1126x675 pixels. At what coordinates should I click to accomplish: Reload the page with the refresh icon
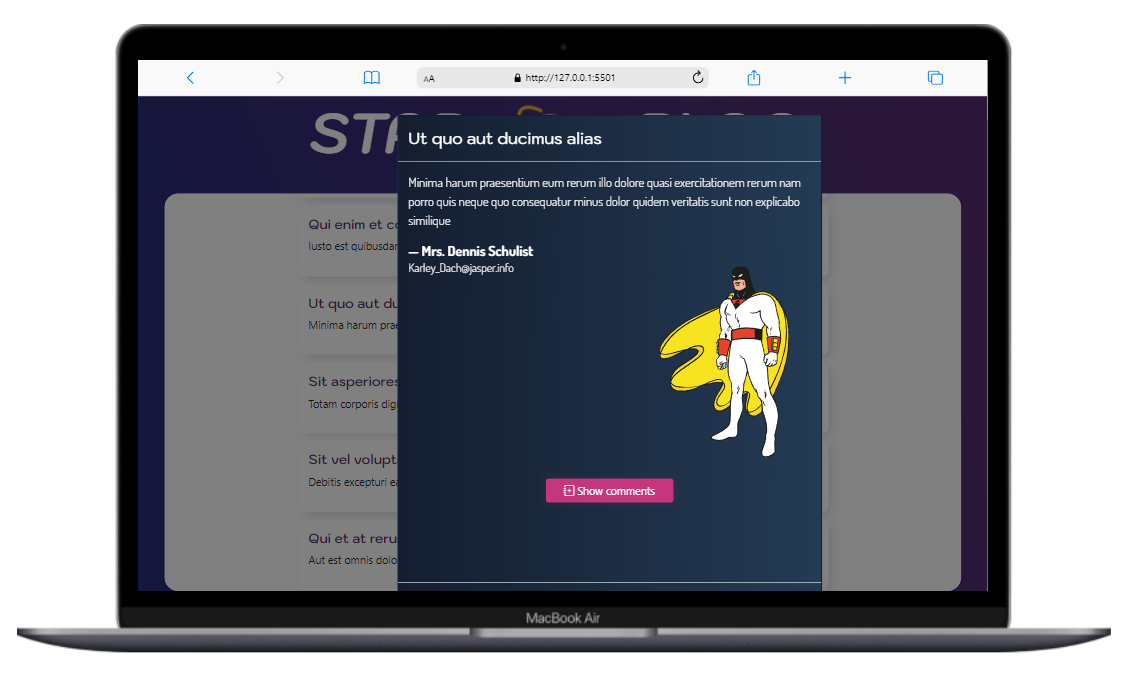(697, 78)
